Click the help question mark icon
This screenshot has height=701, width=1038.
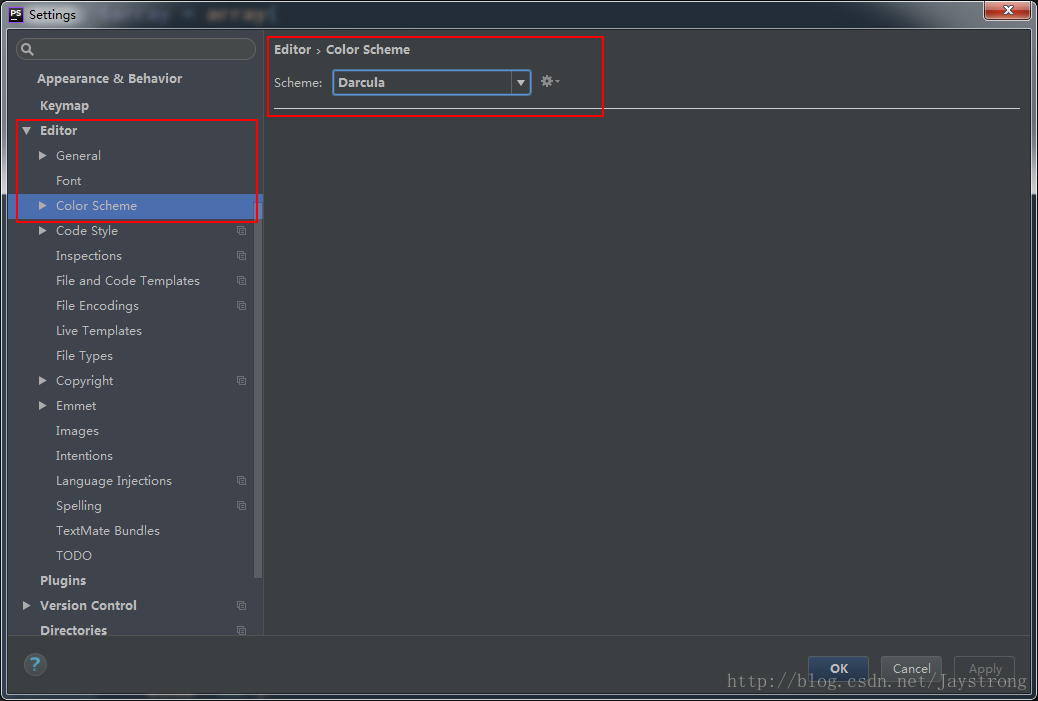pos(35,664)
